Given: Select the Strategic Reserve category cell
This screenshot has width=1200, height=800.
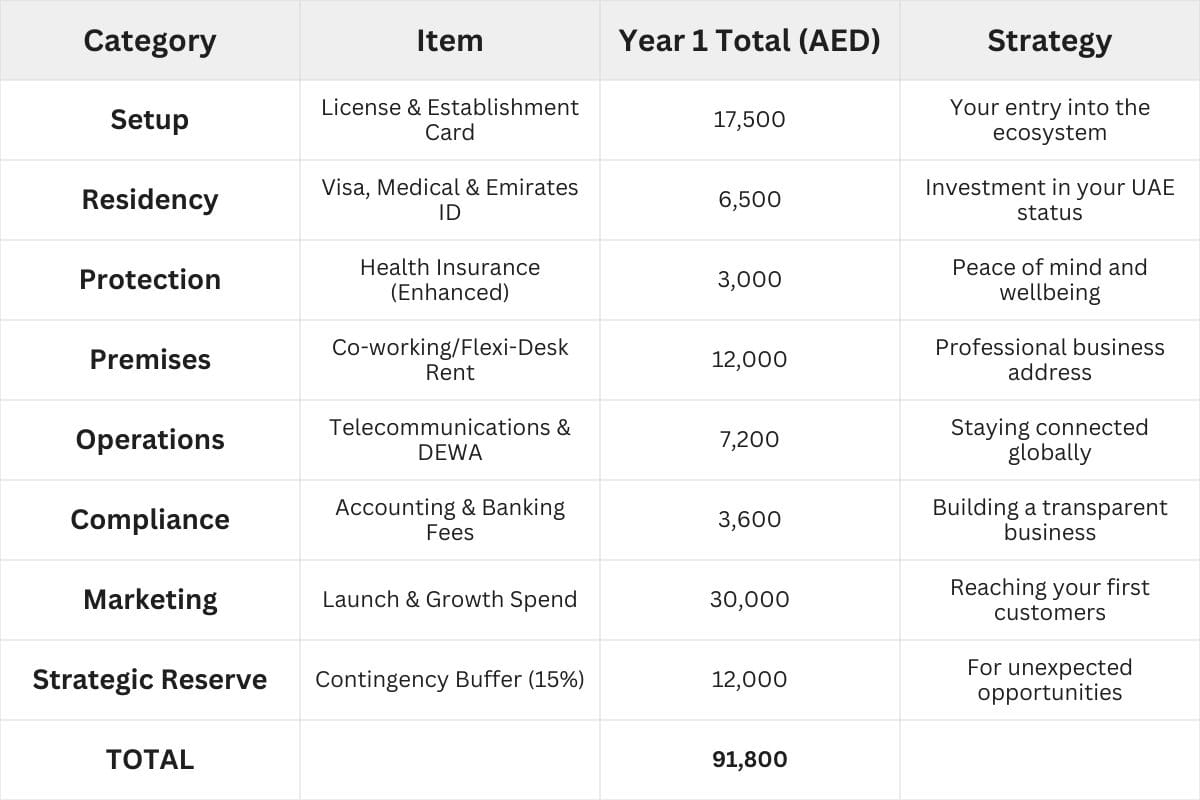Looking at the screenshot, I should click(x=149, y=680).
